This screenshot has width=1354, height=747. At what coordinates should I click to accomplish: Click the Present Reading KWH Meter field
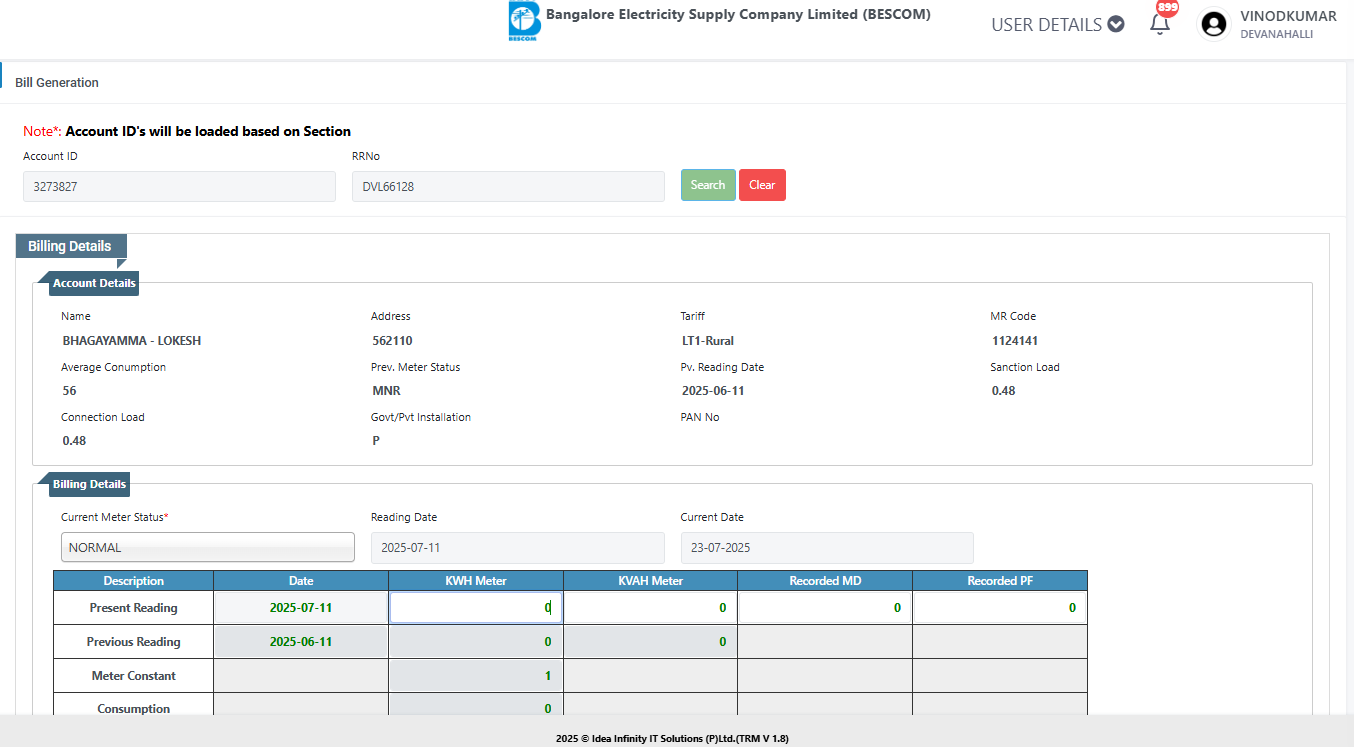click(x=476, y=607)
